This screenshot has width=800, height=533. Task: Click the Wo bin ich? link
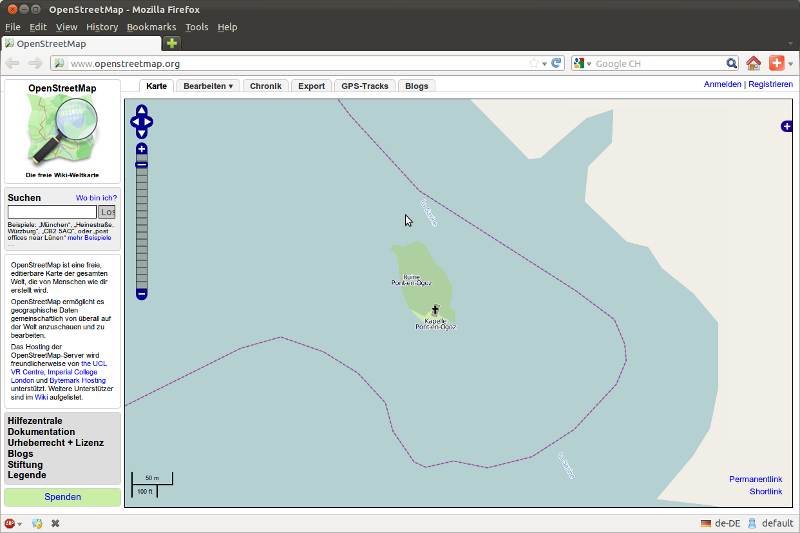click(x=96, y=198)
